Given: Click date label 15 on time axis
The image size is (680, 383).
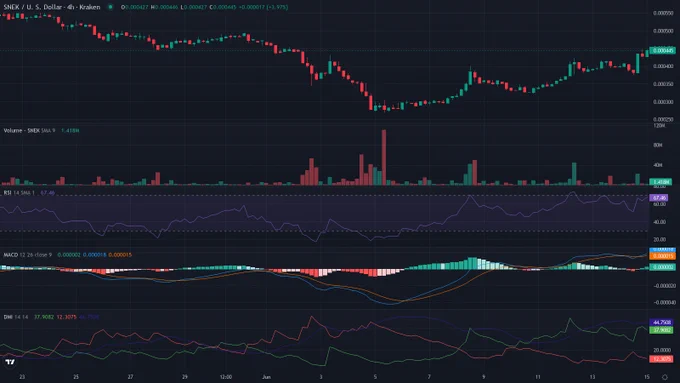Looking at the screenshot, I should pos(647,377).
